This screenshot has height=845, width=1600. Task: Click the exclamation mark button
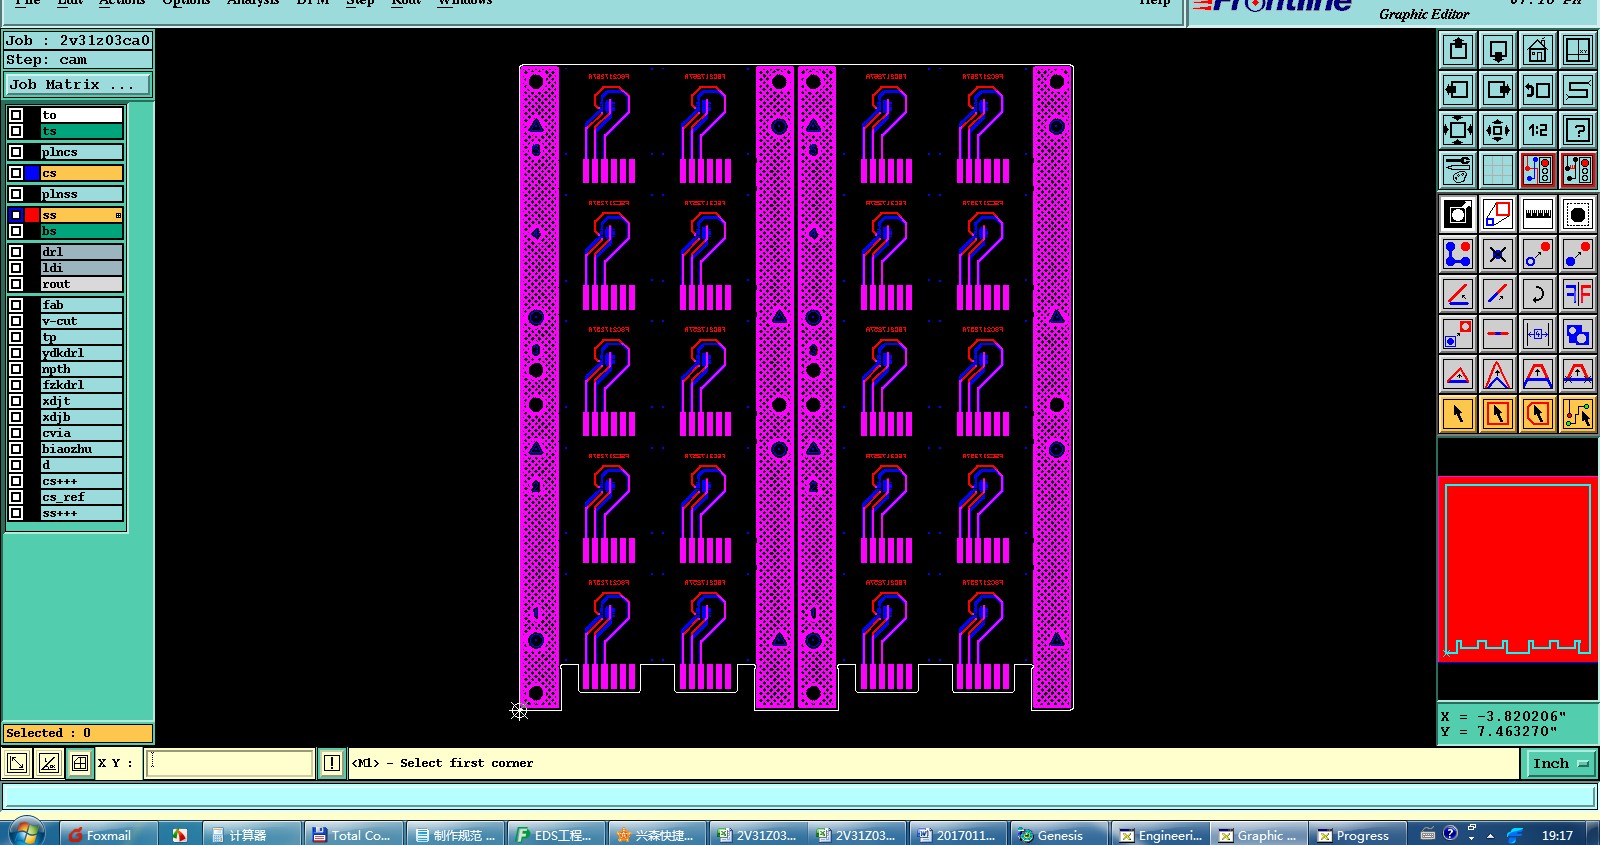point(332,763)
